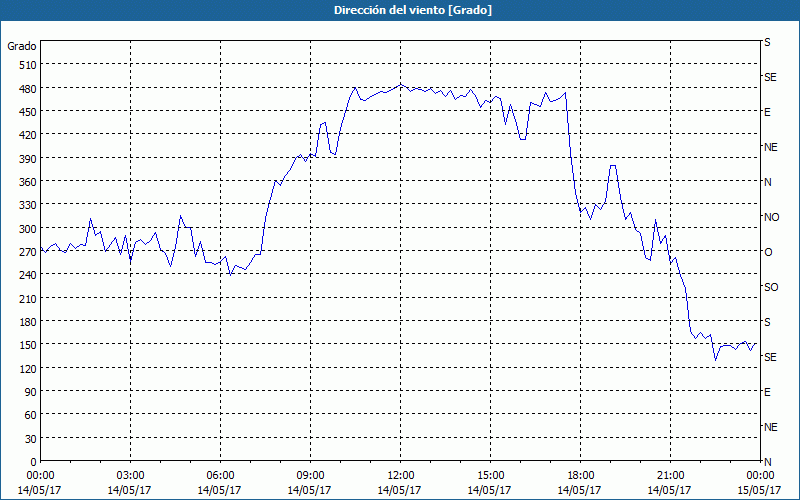Click the 450 y-axis value
The height and width of the screenshot is (500, 800).
(28, 112)
